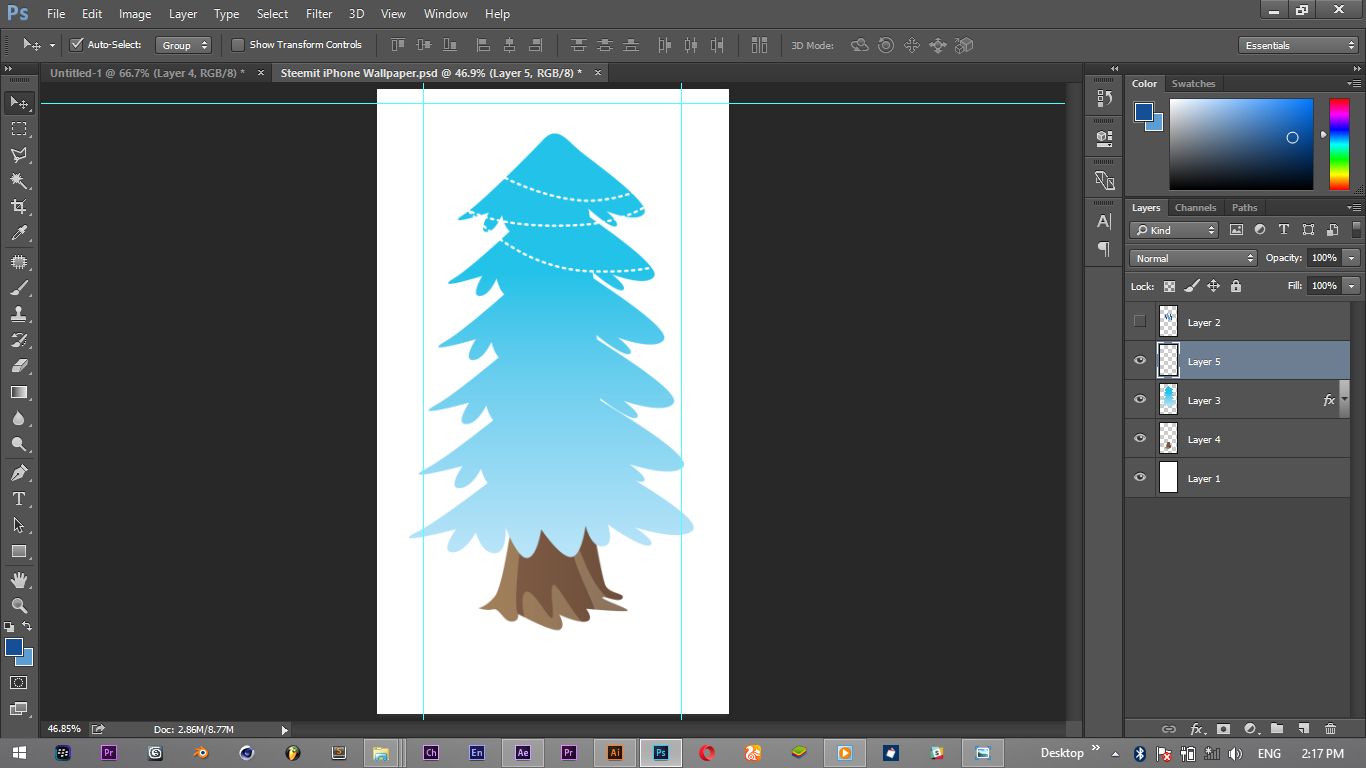Open Essentials workspace dropdown
The width and height of the screenshot is (1366, 768).
click(x=1298, y=45)
